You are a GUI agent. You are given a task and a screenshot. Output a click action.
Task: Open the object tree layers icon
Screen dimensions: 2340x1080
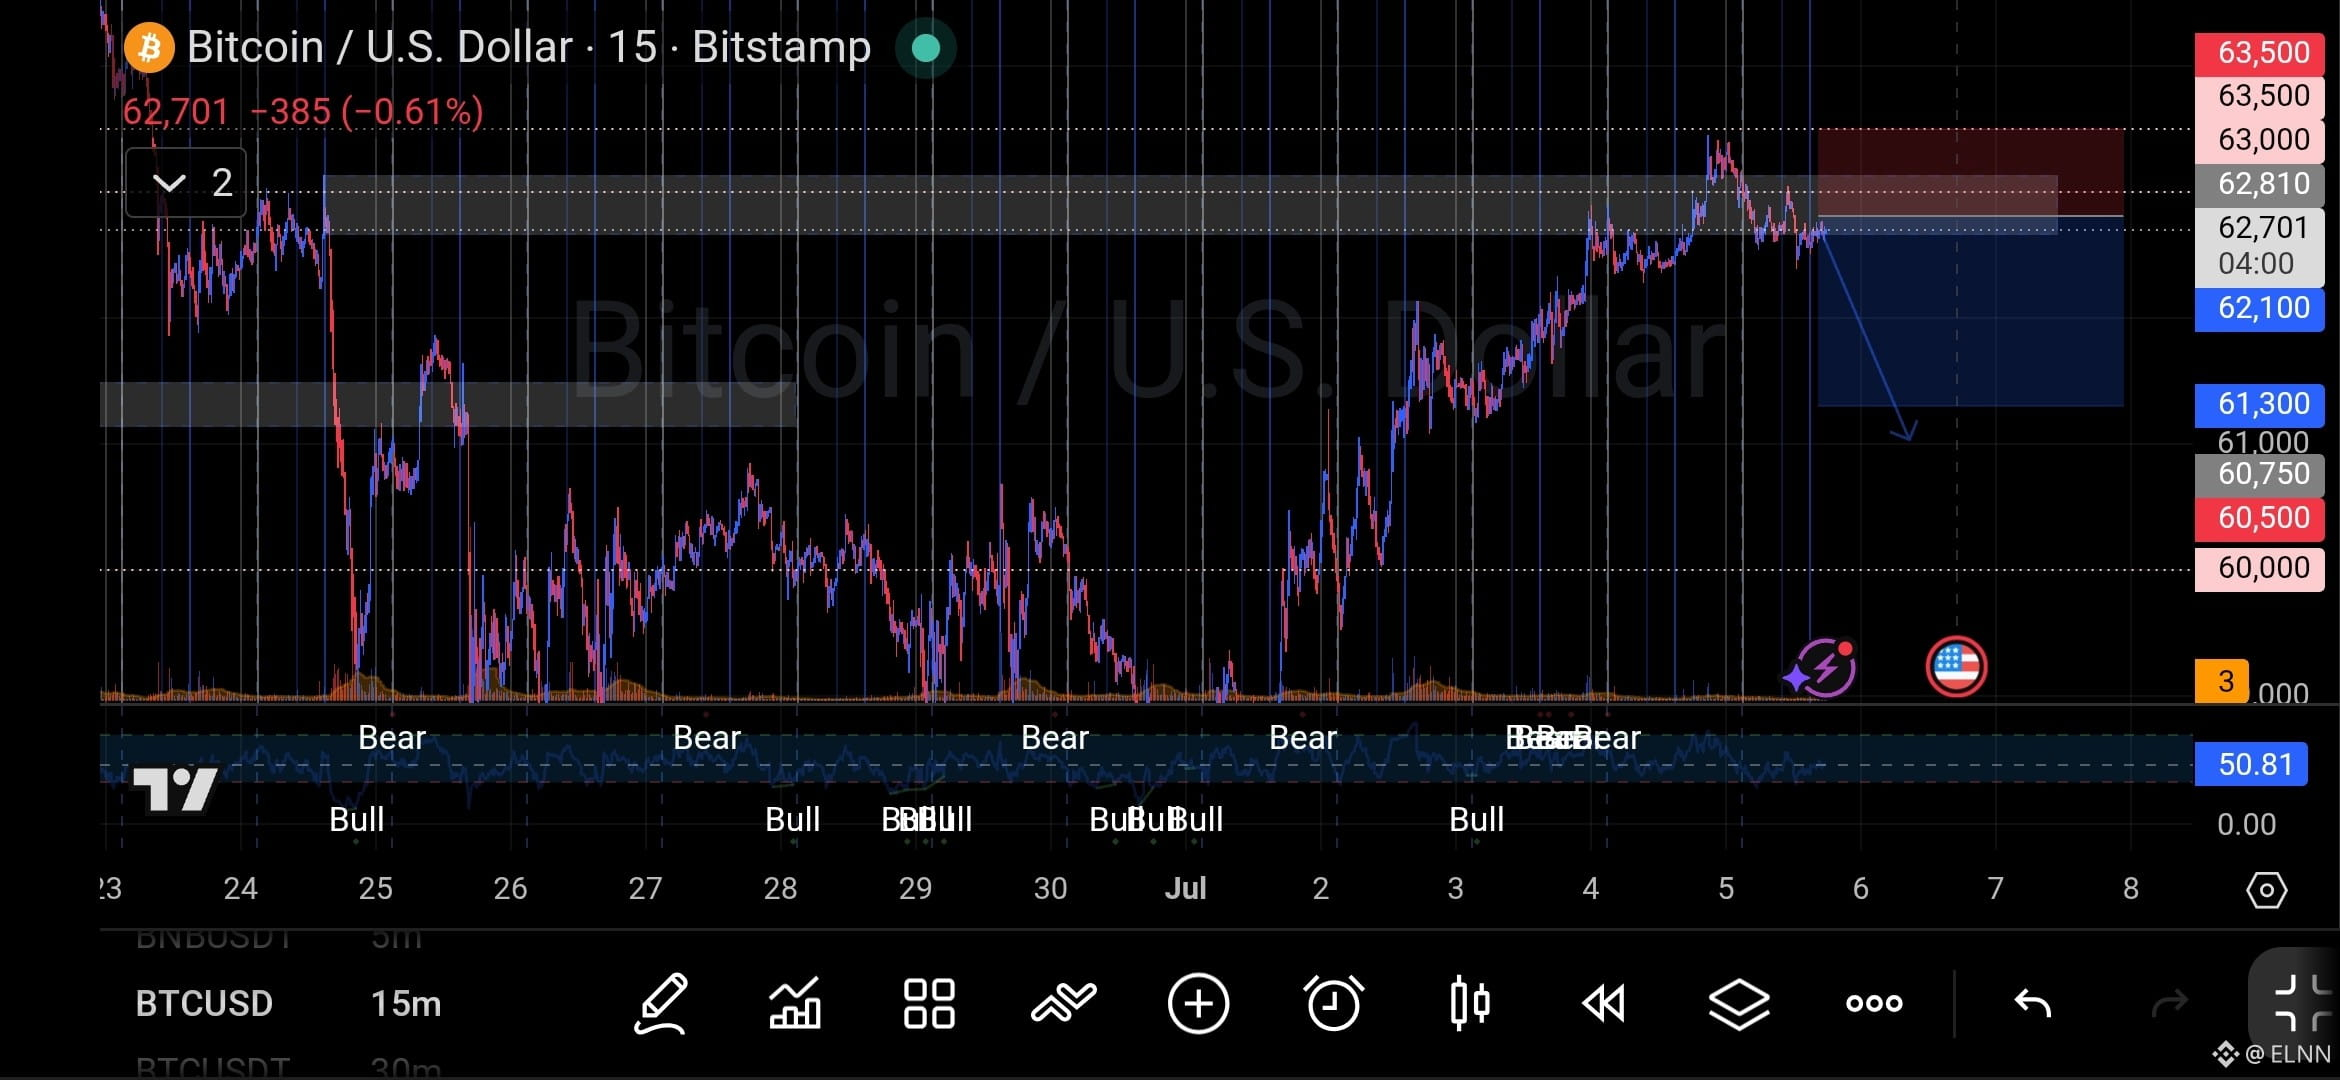pos(1739,1003)
